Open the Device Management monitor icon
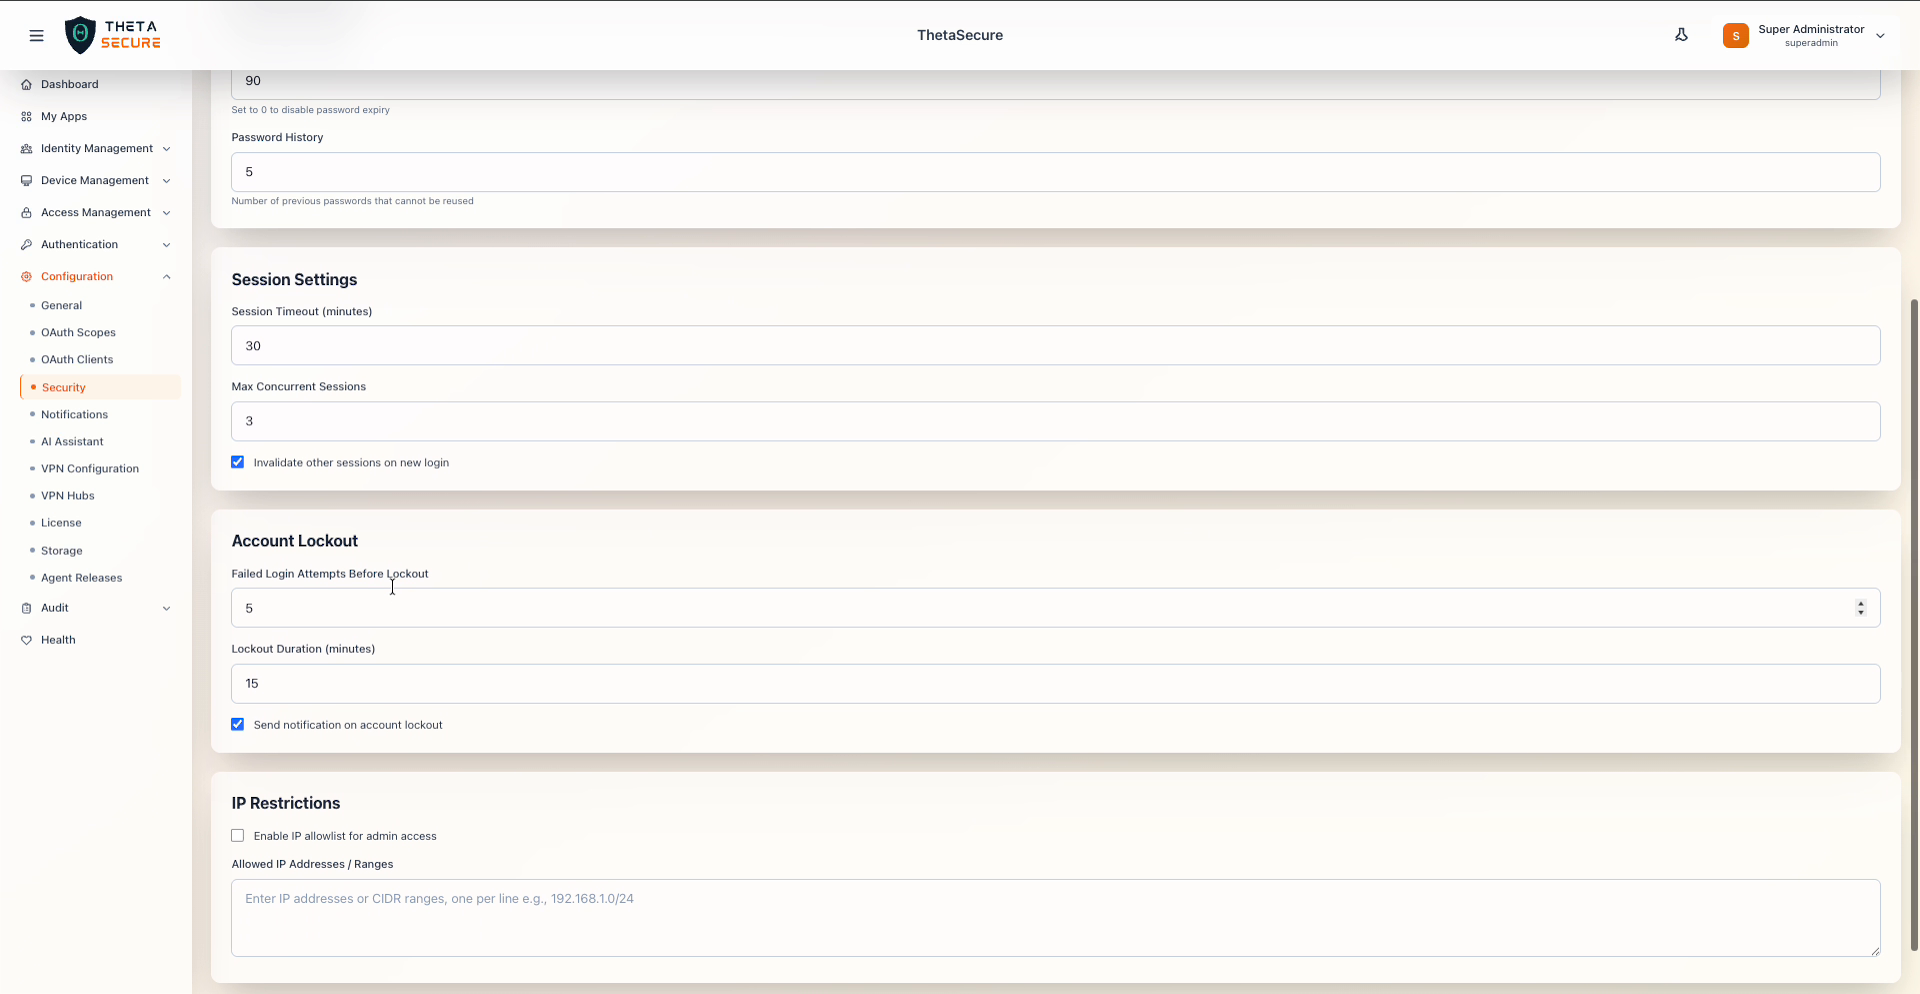Screen dimensions: 1920x994 click(x=26, y=180)
